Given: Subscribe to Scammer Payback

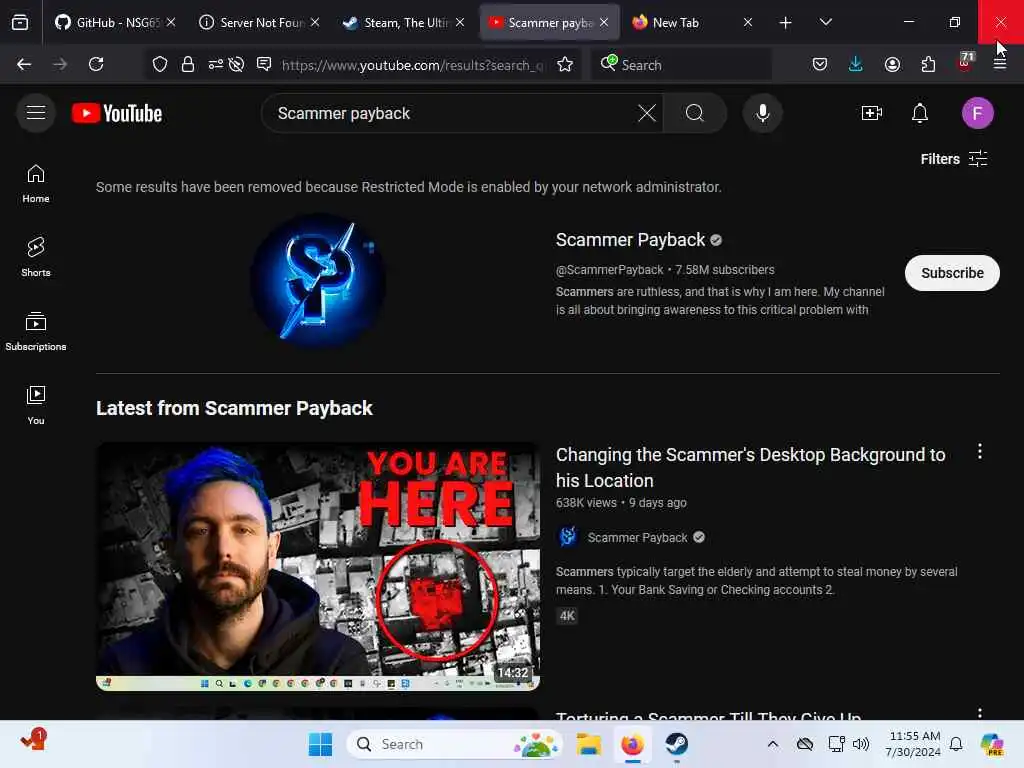Looking at the screenshot, I should pos(952,273).
